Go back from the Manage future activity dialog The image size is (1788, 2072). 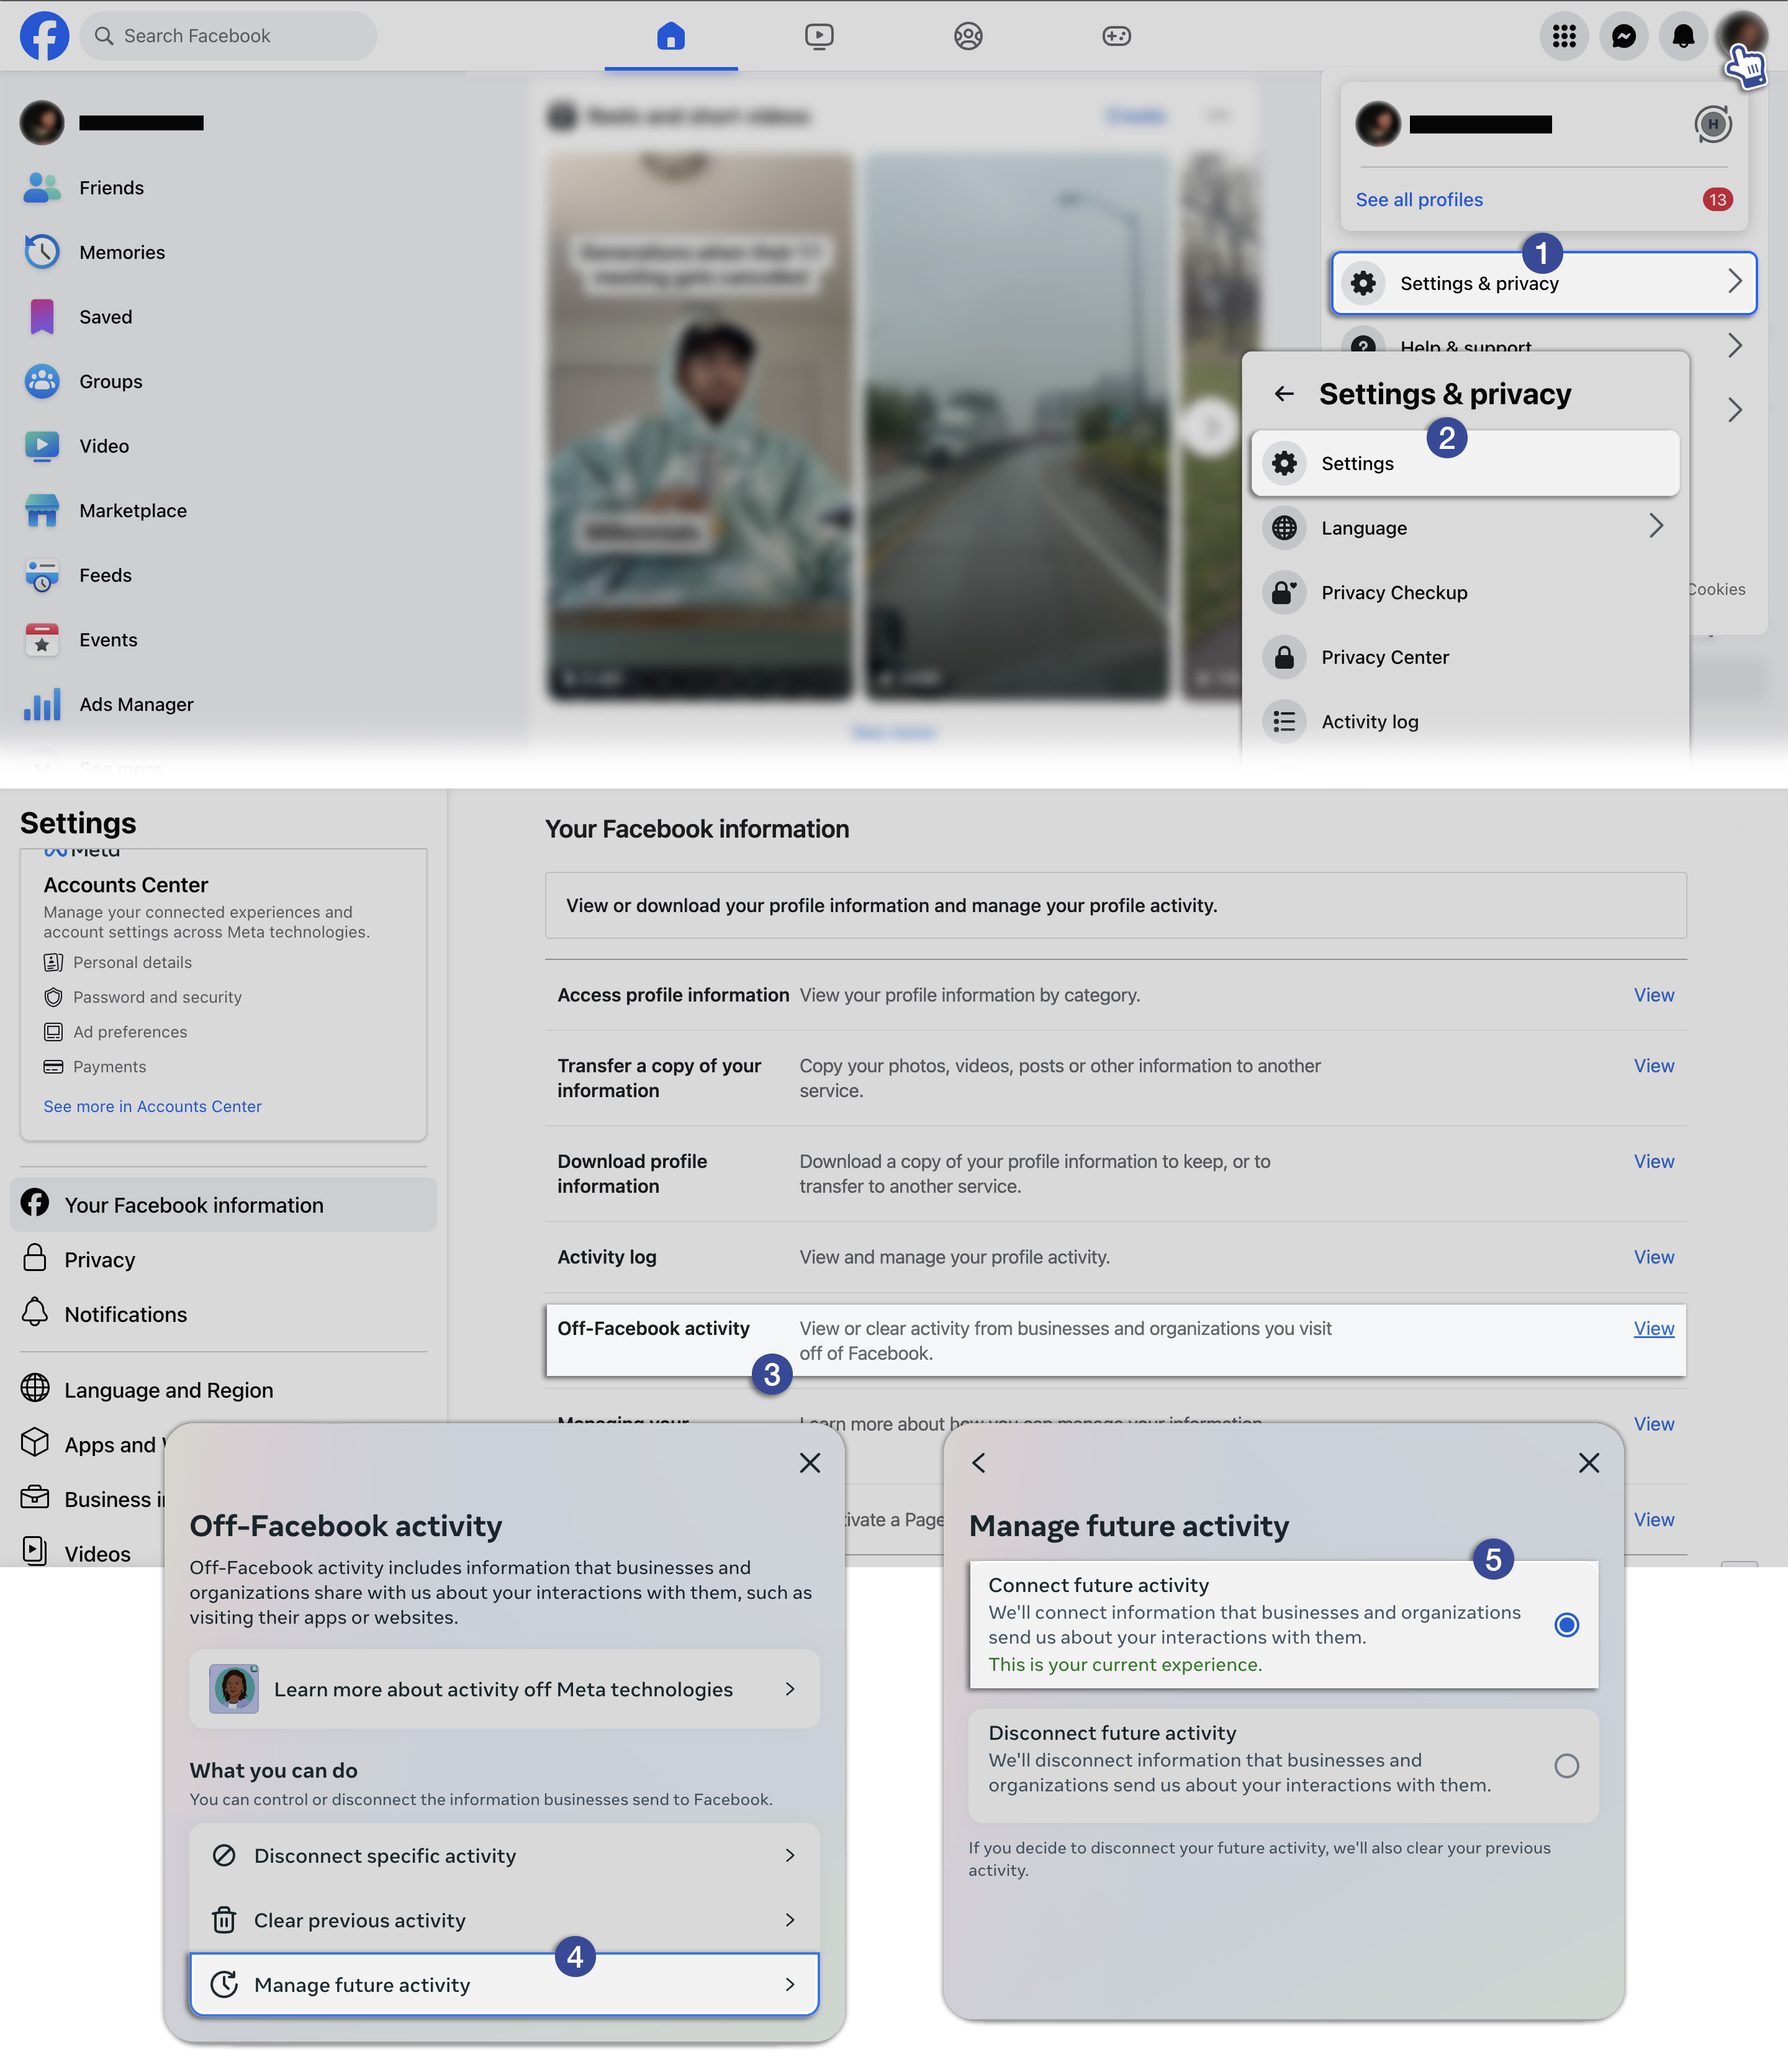click(x=979, y=1463)
